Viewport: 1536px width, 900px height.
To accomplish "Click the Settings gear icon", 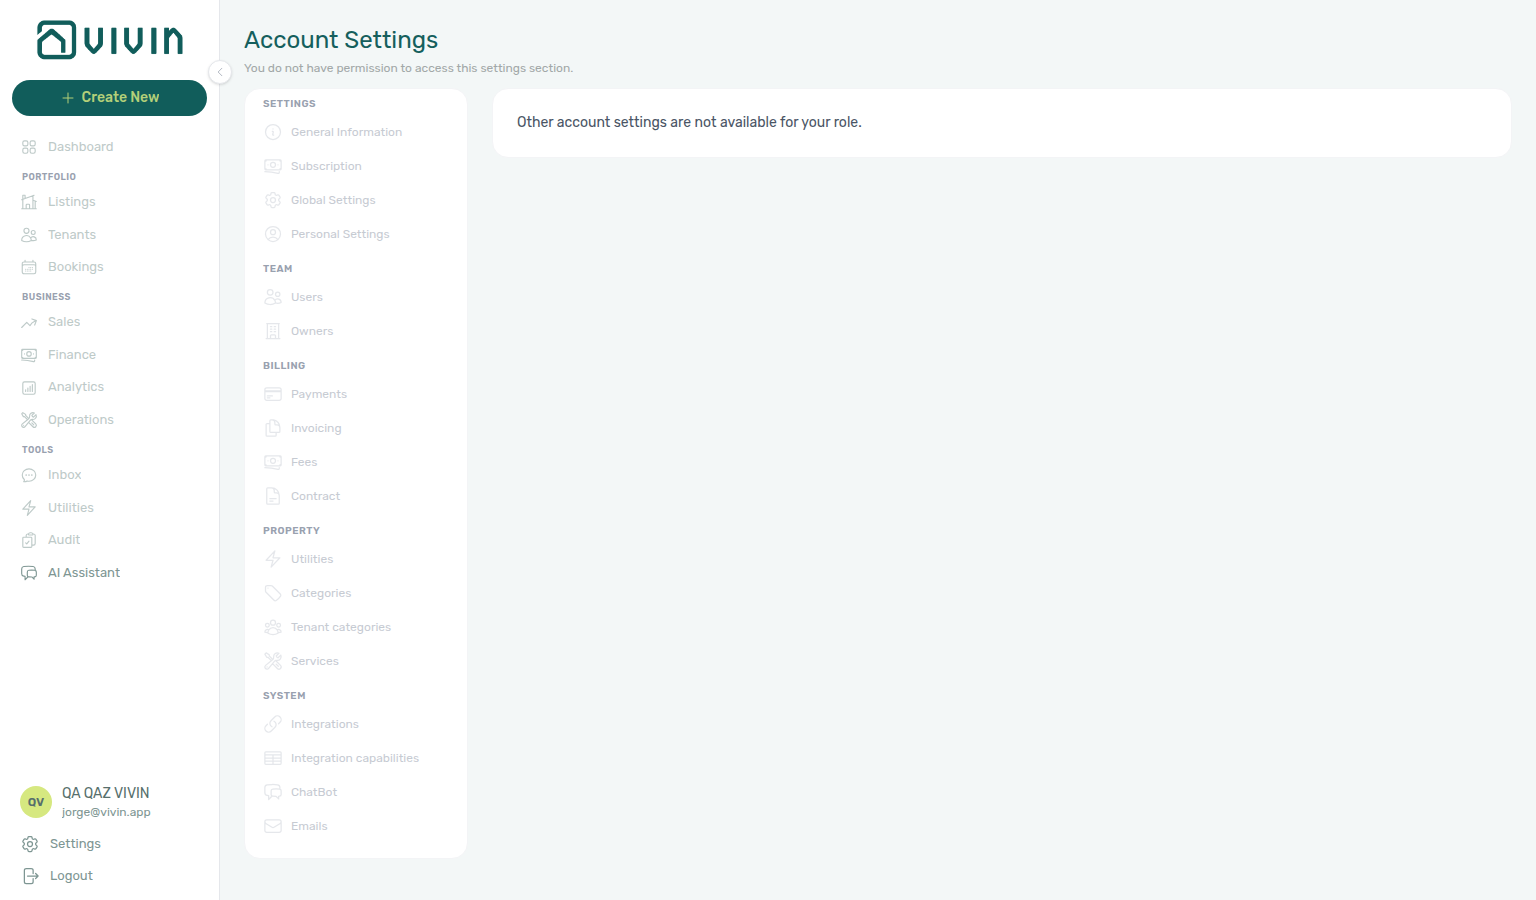I will click(30, 844).
